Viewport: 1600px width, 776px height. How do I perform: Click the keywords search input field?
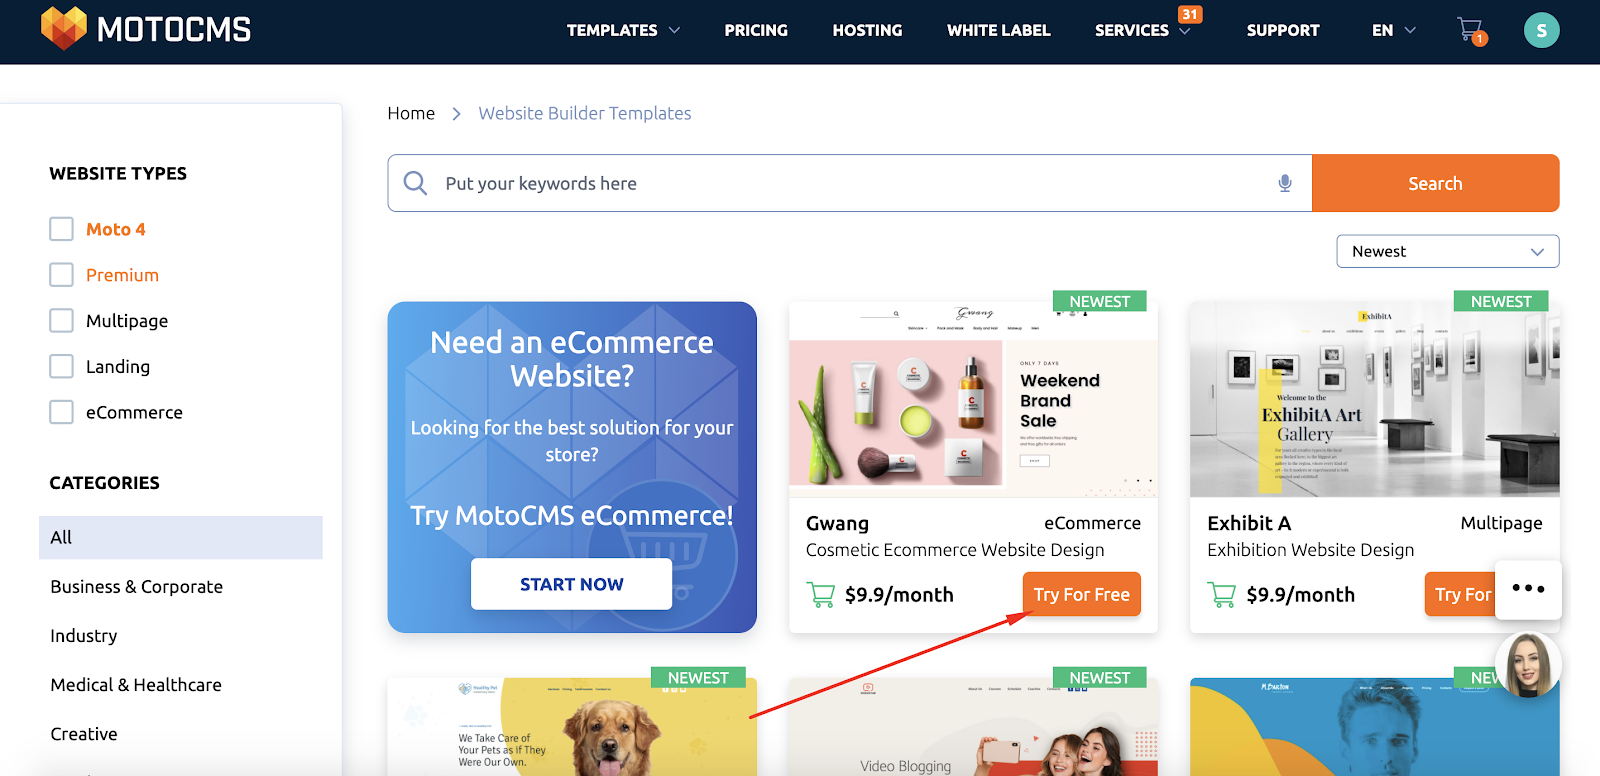point(850,183)
